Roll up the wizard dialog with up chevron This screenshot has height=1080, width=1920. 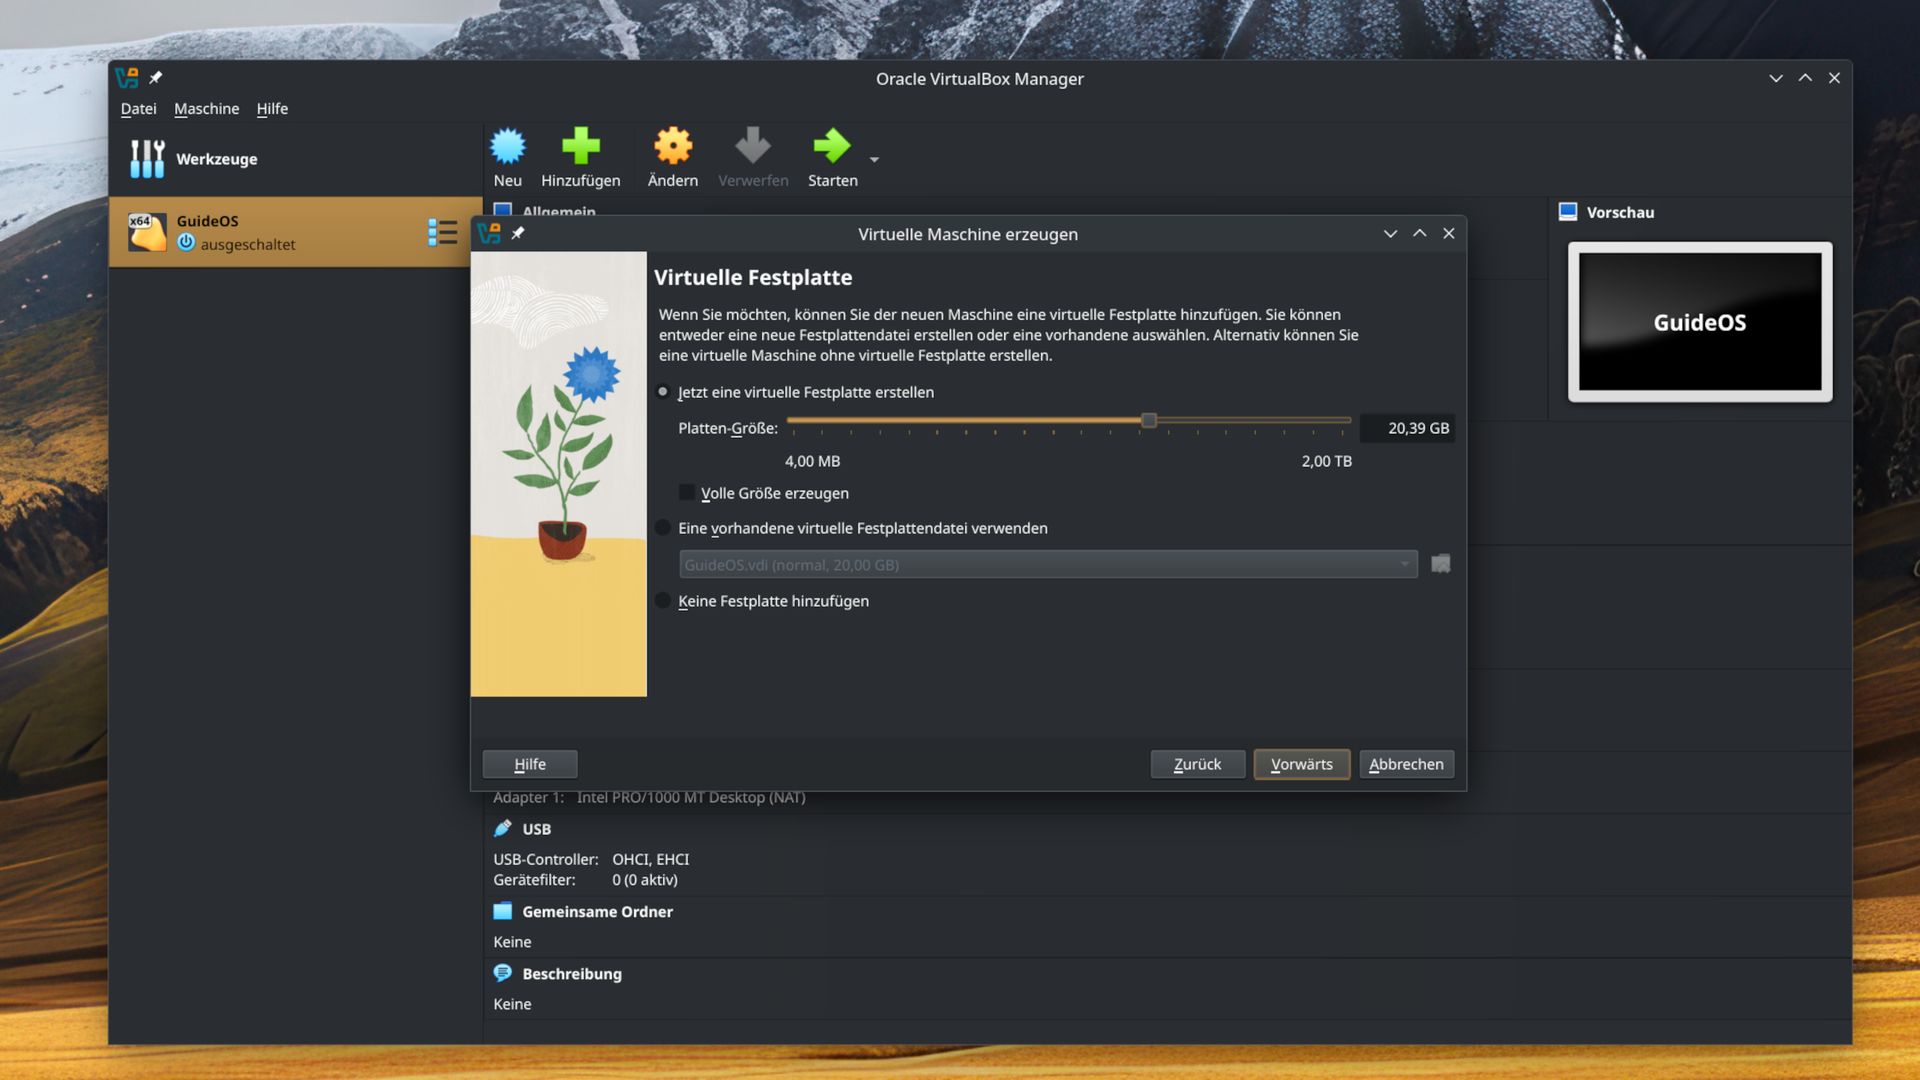click(x=1419, y=233)
